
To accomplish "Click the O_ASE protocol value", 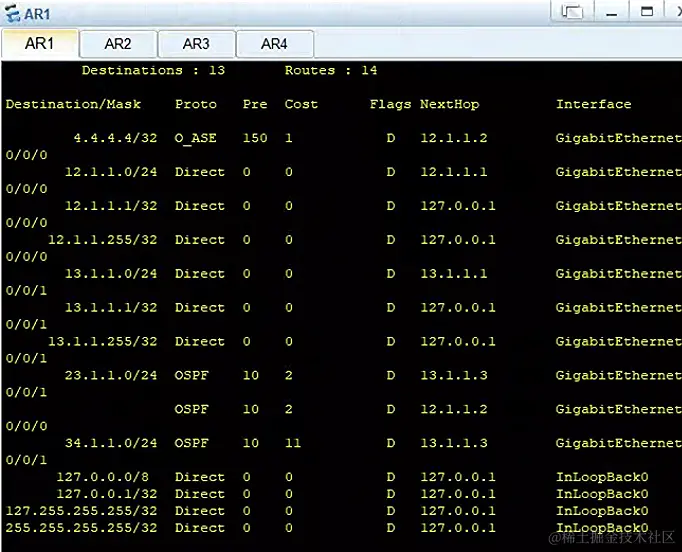I will click(195, 138).
